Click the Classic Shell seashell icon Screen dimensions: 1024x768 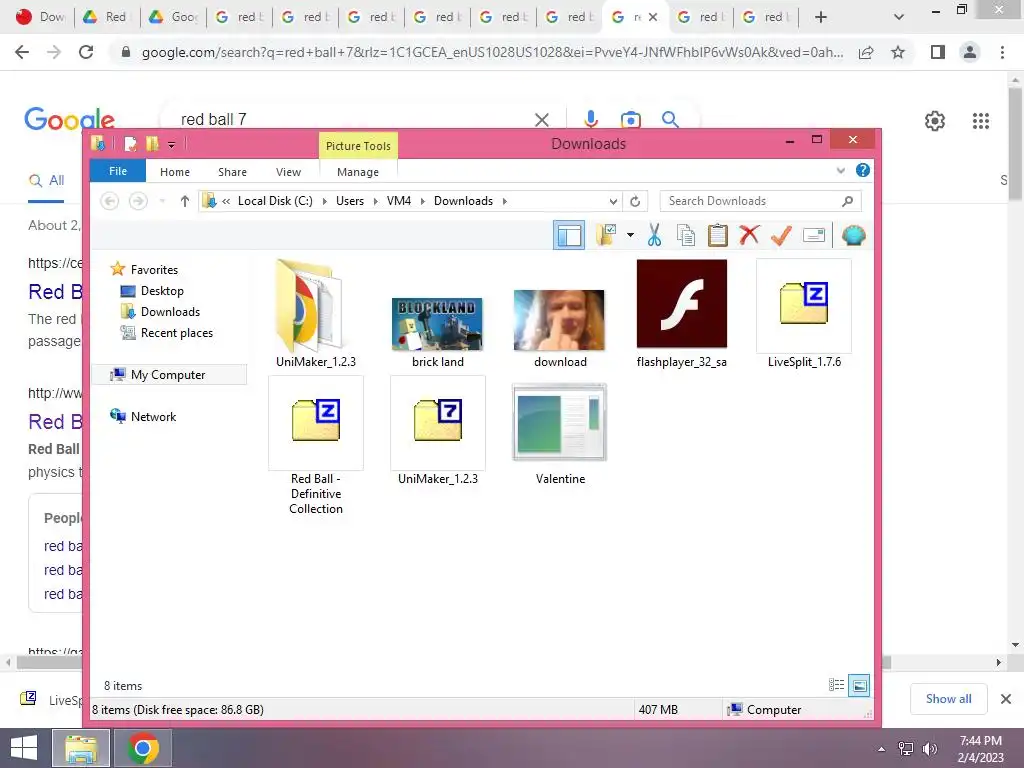click(x=853, y=235)
